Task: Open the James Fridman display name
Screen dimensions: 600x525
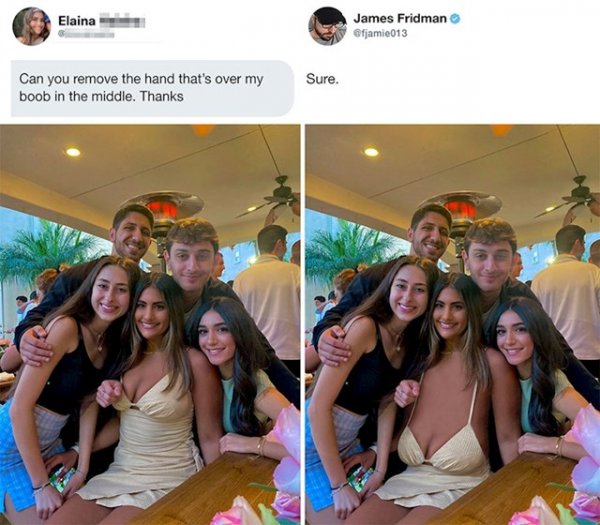Action: [400, 18]
